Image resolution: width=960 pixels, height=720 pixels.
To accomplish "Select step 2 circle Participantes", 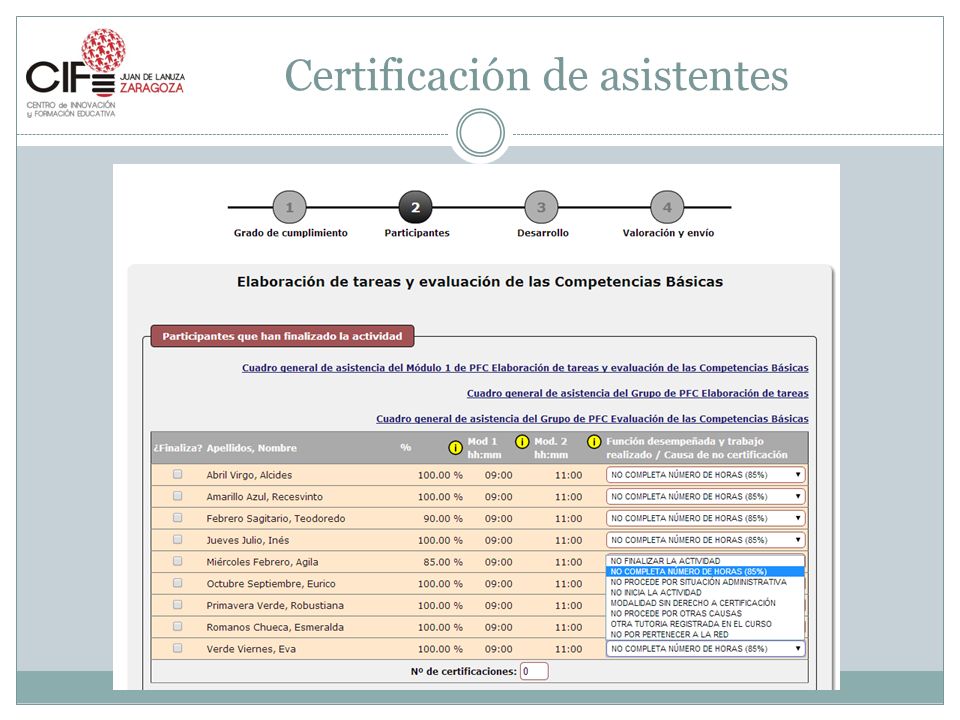I will (x=415, y=207).
